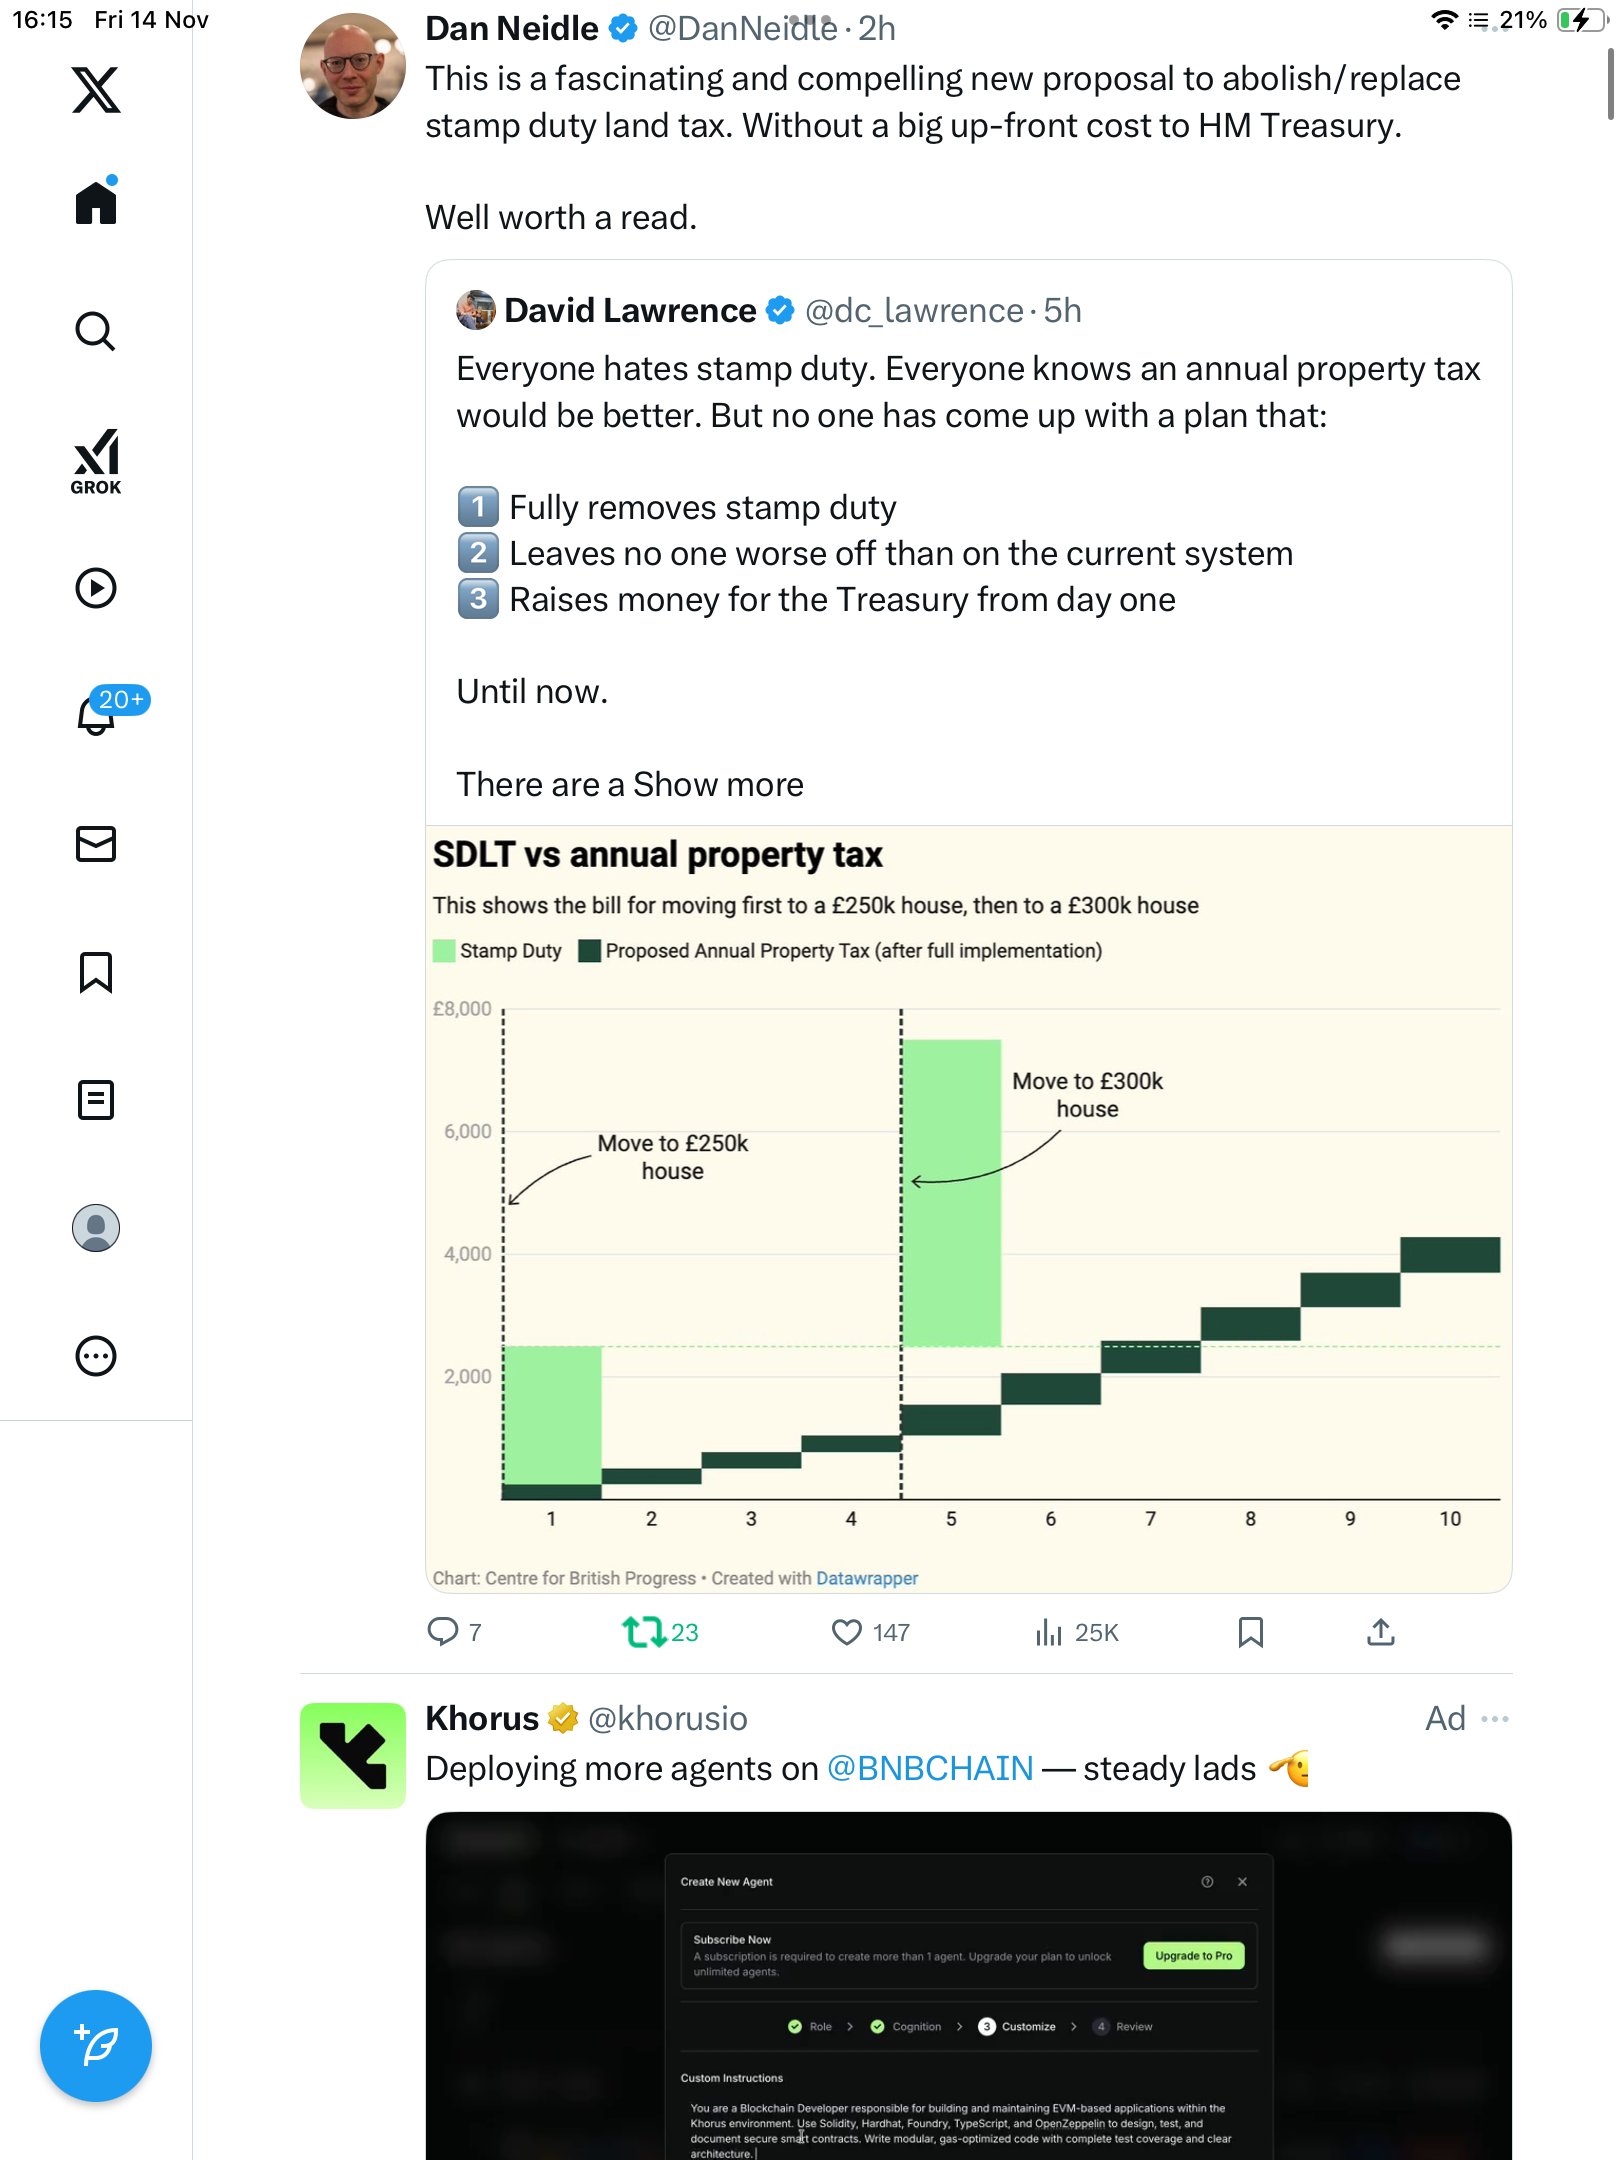This screenshot has height=2160, width=1620.
Task: Open Search via magnifier icon
Action: 96,331
